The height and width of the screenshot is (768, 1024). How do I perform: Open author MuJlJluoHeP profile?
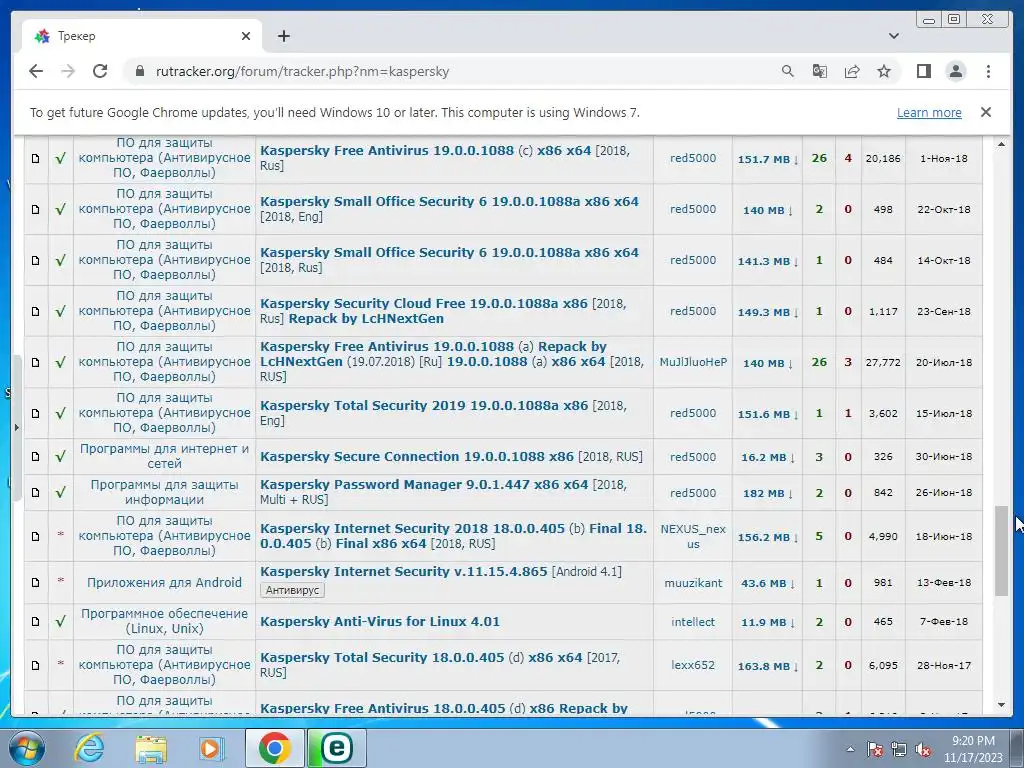pos(693,362)
